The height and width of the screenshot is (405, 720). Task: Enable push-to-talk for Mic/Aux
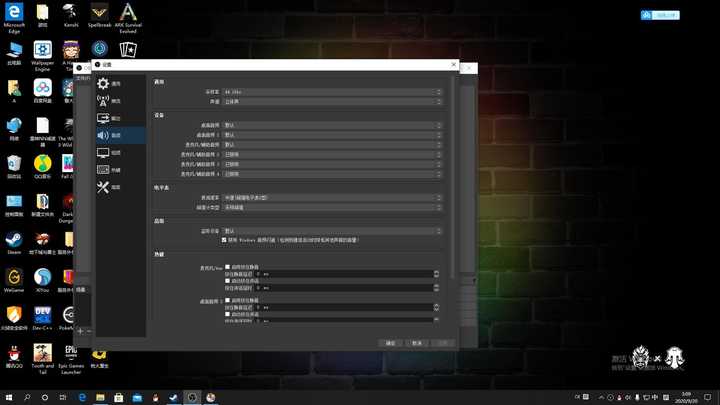tap(227, 281)
